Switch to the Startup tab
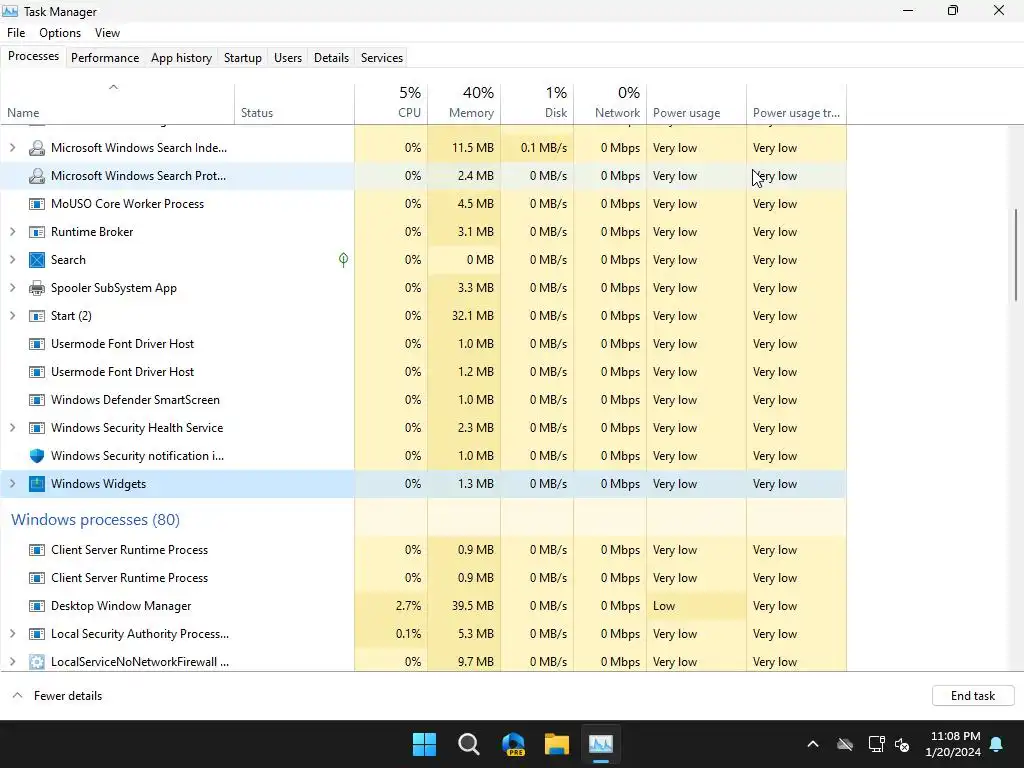1024x768 pixels. coord(243,57)
